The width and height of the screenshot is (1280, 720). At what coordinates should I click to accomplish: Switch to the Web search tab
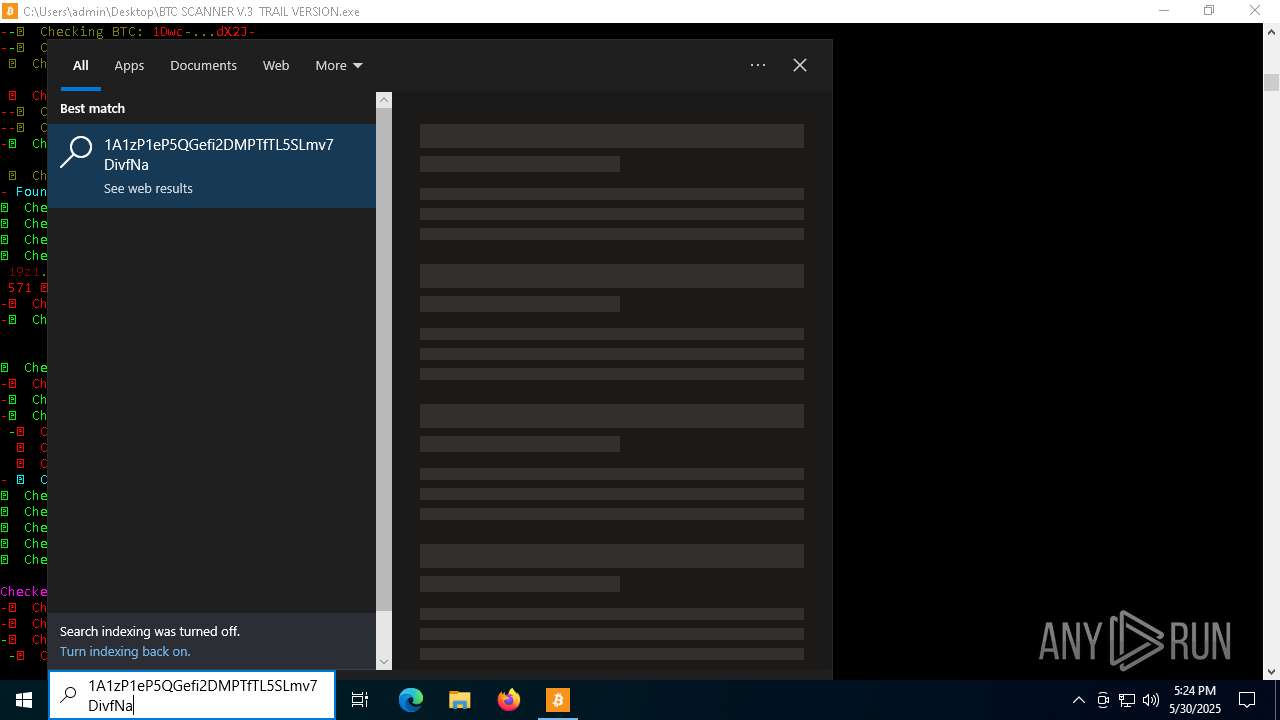(x=276, y=66)
